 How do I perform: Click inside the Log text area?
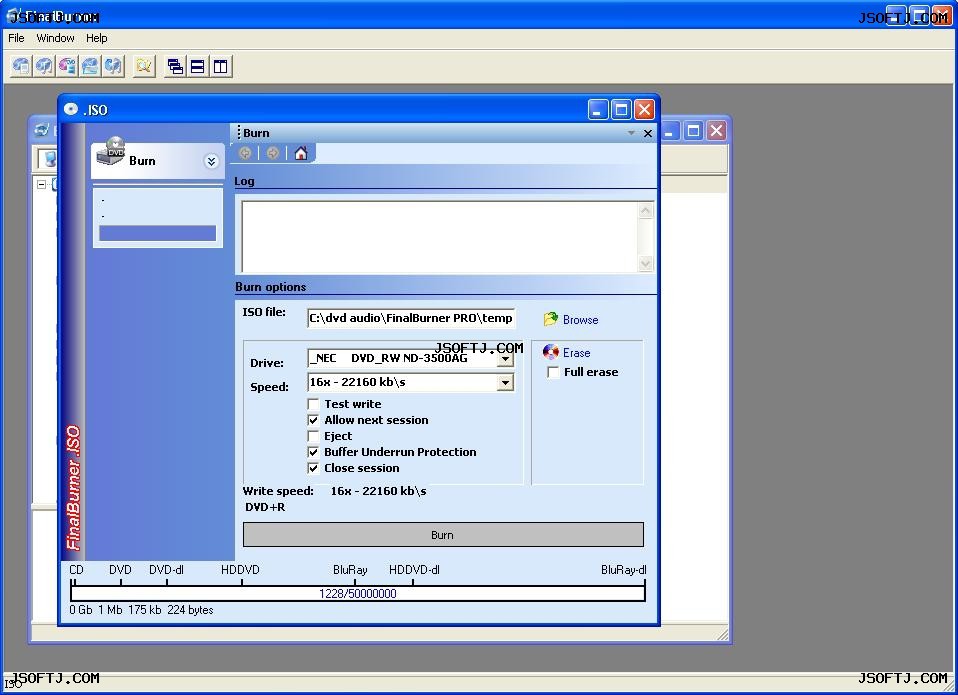click(439, 236)
